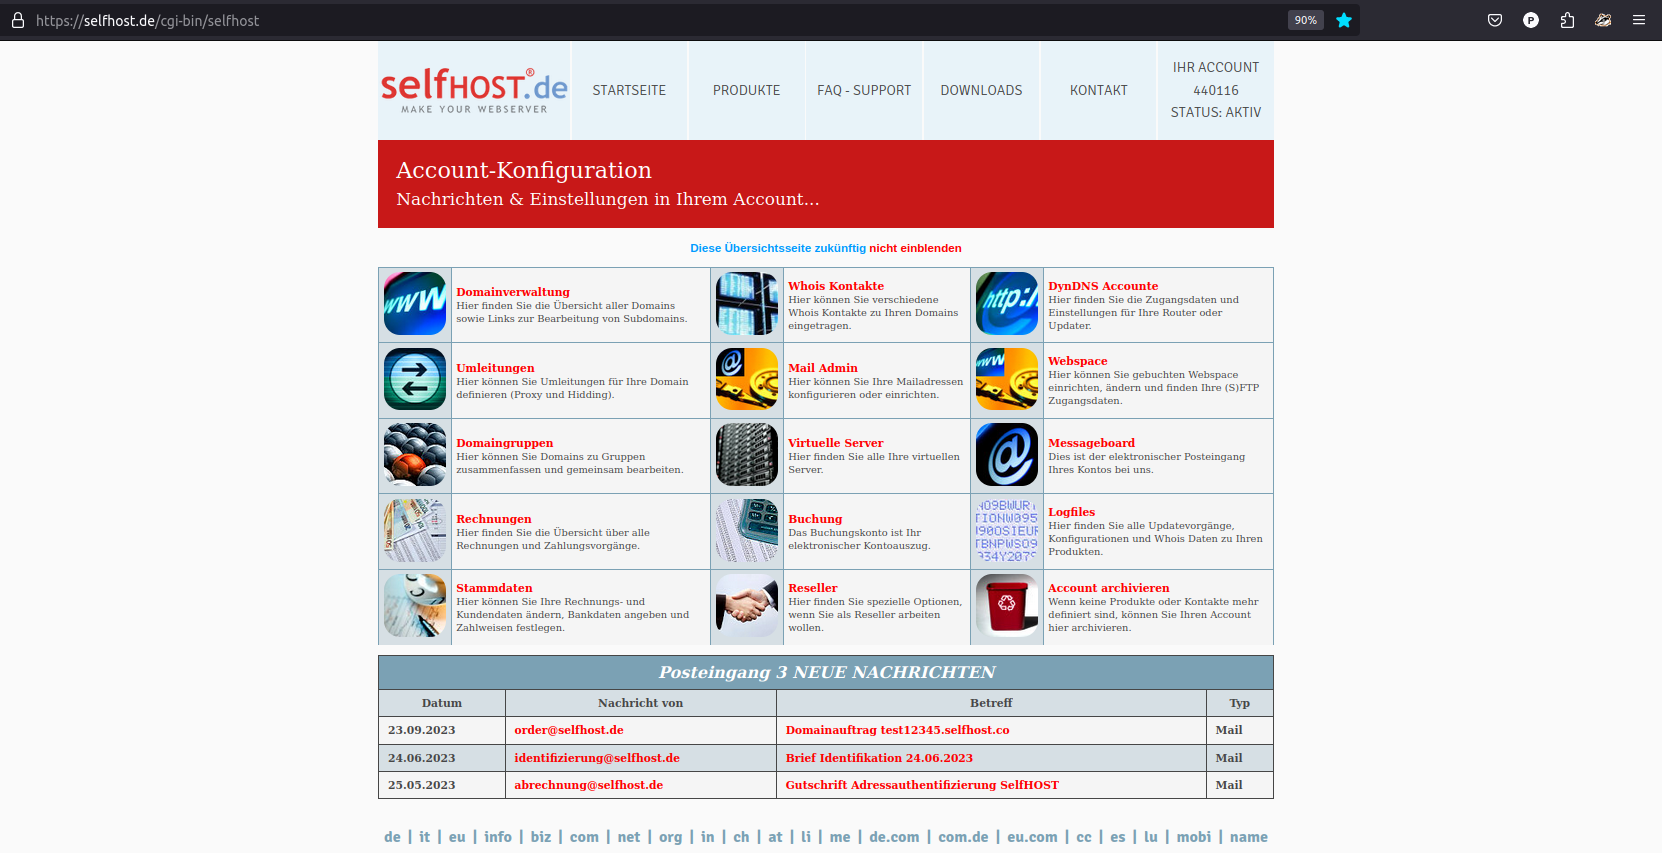This screenshot has width=1662, height=853.
Task: Click the Mail Admin icon
Action: (x=746, y=379)
